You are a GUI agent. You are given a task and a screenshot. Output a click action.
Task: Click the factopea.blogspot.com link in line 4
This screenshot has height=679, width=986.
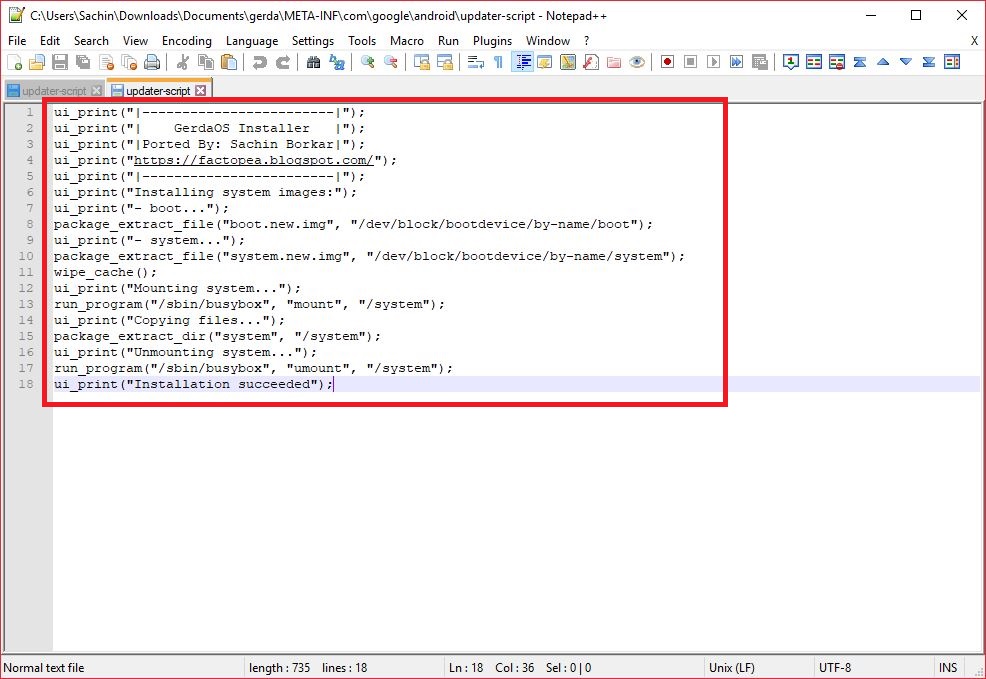tap(253, 160)
